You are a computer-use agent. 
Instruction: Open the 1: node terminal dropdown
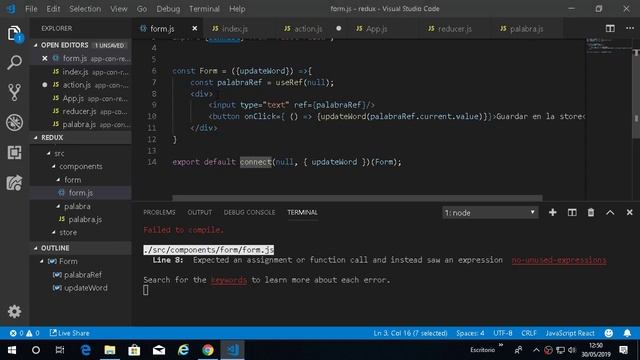pyautogui.click(x=490, y=212)
